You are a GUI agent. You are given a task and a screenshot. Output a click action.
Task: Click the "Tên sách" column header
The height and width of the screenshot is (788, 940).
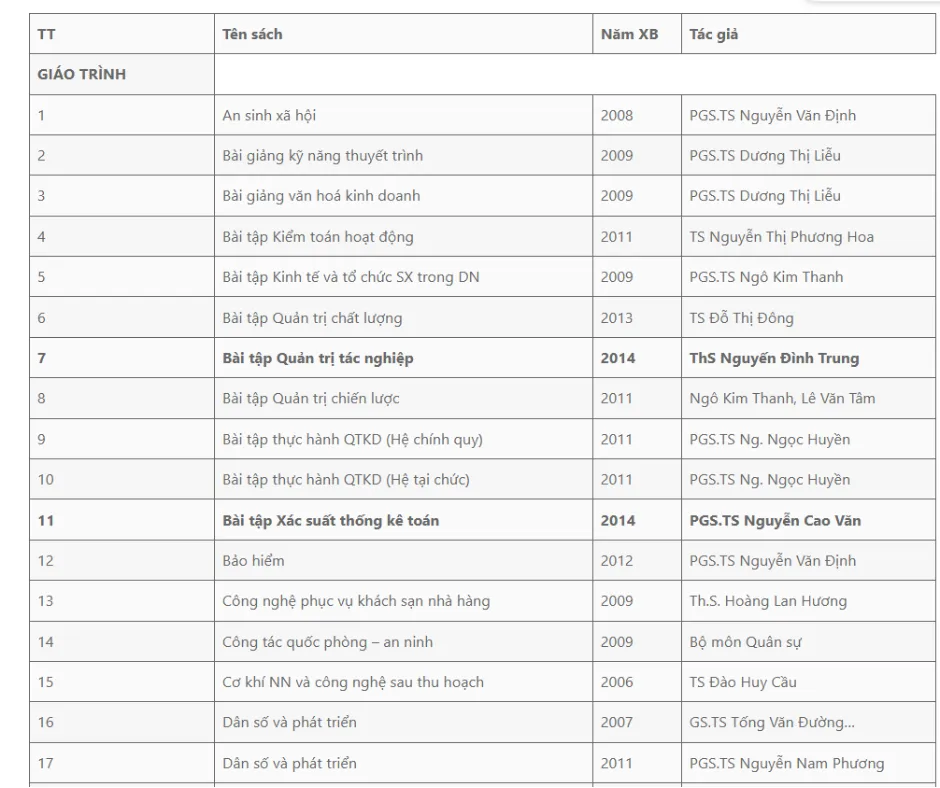pyautogui.click(x=252, y=34)
